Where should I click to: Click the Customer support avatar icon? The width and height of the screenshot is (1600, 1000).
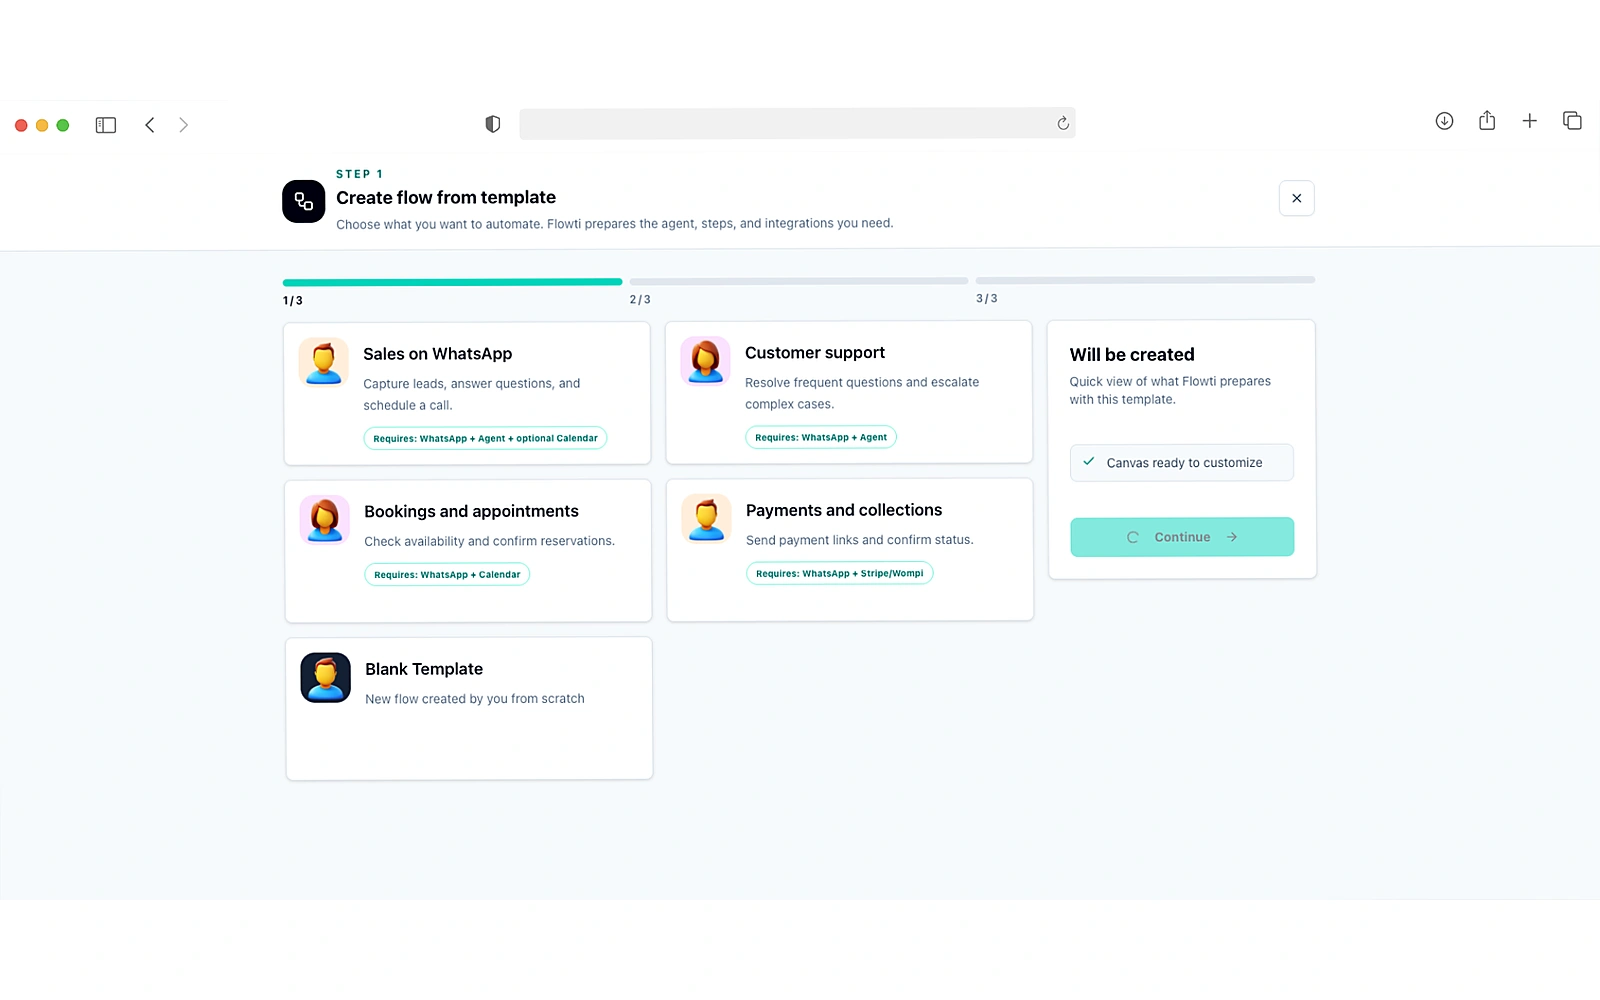(x=705, y=361)
